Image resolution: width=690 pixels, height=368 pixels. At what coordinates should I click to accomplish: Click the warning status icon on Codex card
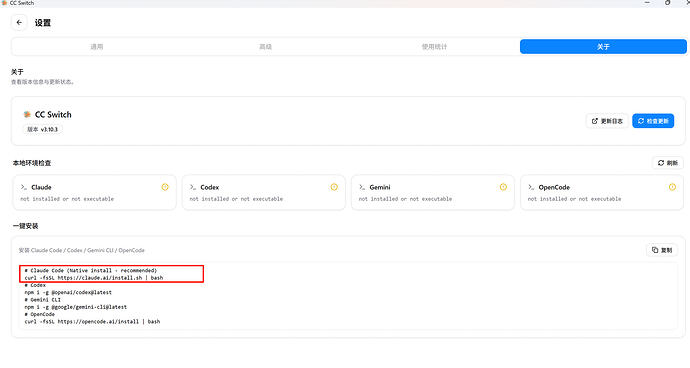point(334,187)
